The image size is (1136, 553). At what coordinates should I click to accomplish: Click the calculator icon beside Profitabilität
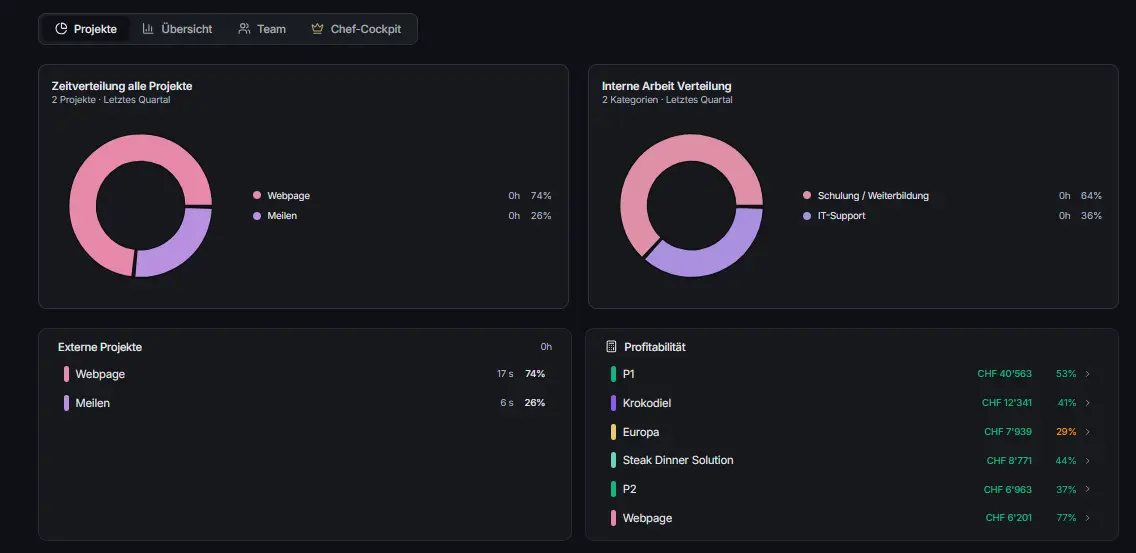click(x=611, y=346)
